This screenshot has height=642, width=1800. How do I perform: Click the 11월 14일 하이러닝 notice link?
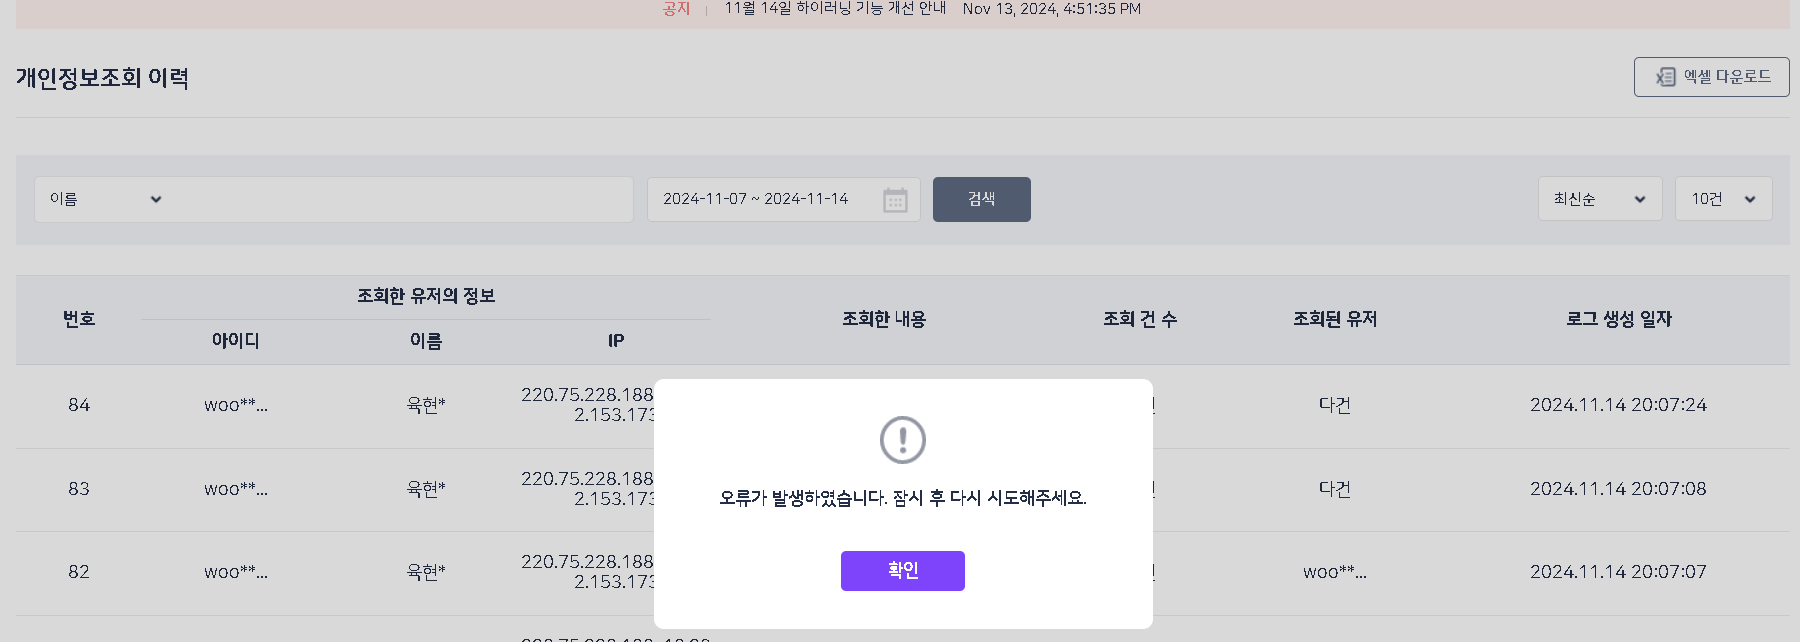pyautogui.click(x=835, y=8)
